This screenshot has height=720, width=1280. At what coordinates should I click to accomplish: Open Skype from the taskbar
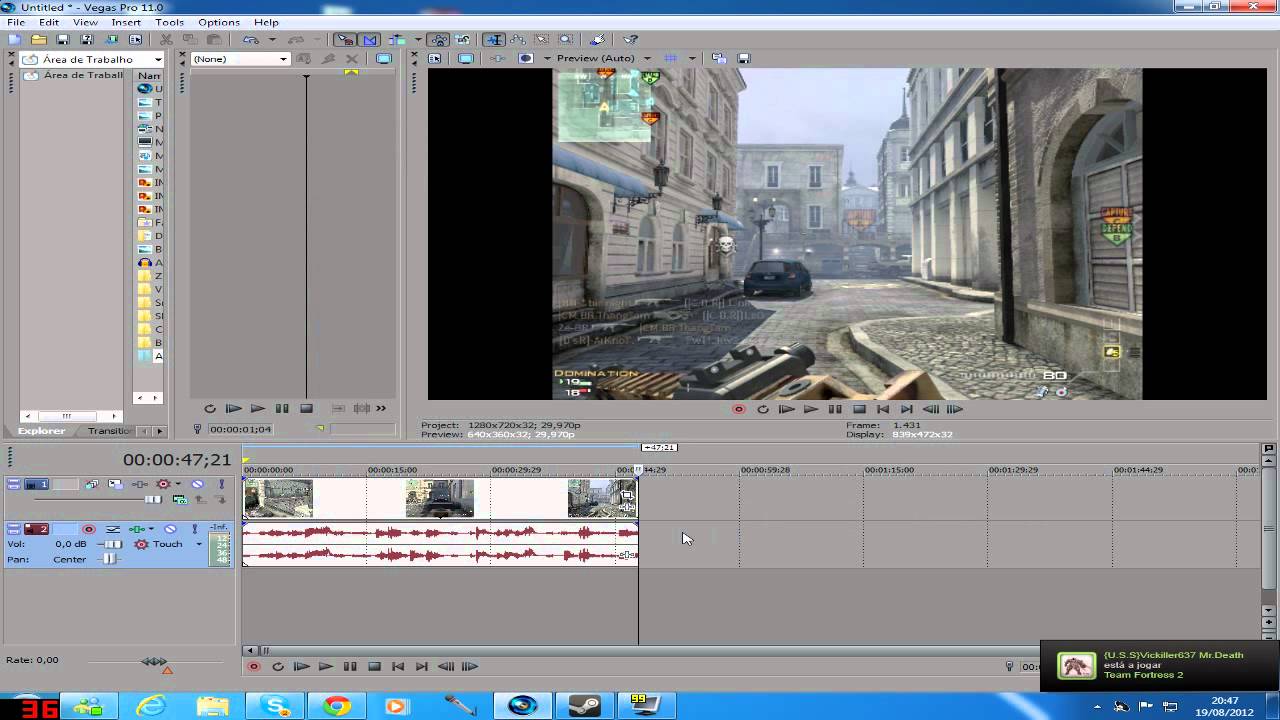[x=276, y=706]
